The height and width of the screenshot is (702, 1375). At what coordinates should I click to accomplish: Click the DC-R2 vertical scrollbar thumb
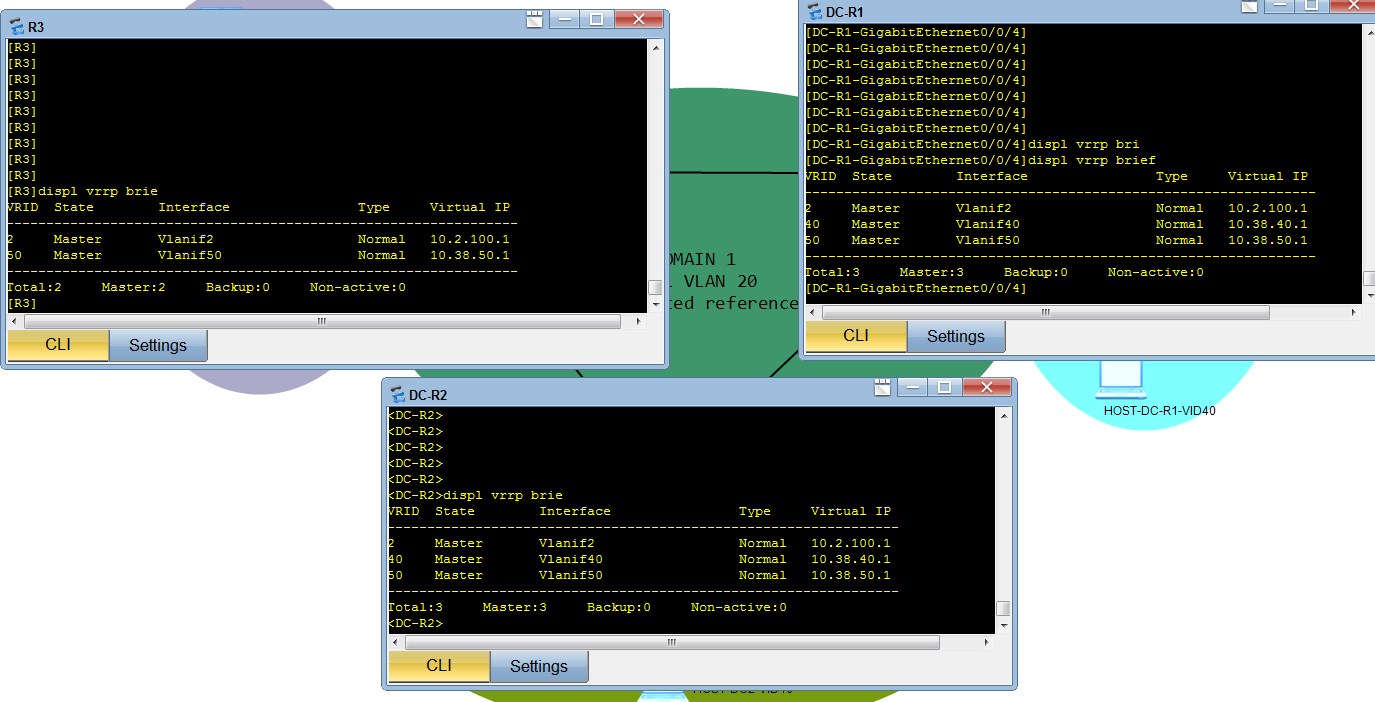pyautogui.click(x=1003, y=609)
